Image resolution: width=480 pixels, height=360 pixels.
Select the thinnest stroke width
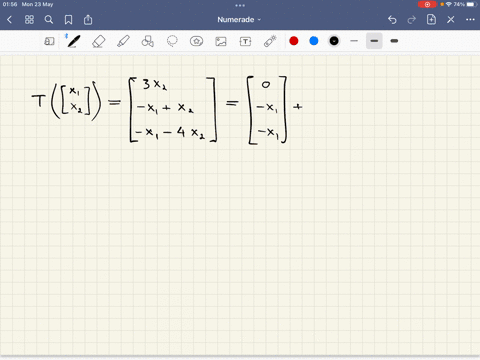[354, 41]
